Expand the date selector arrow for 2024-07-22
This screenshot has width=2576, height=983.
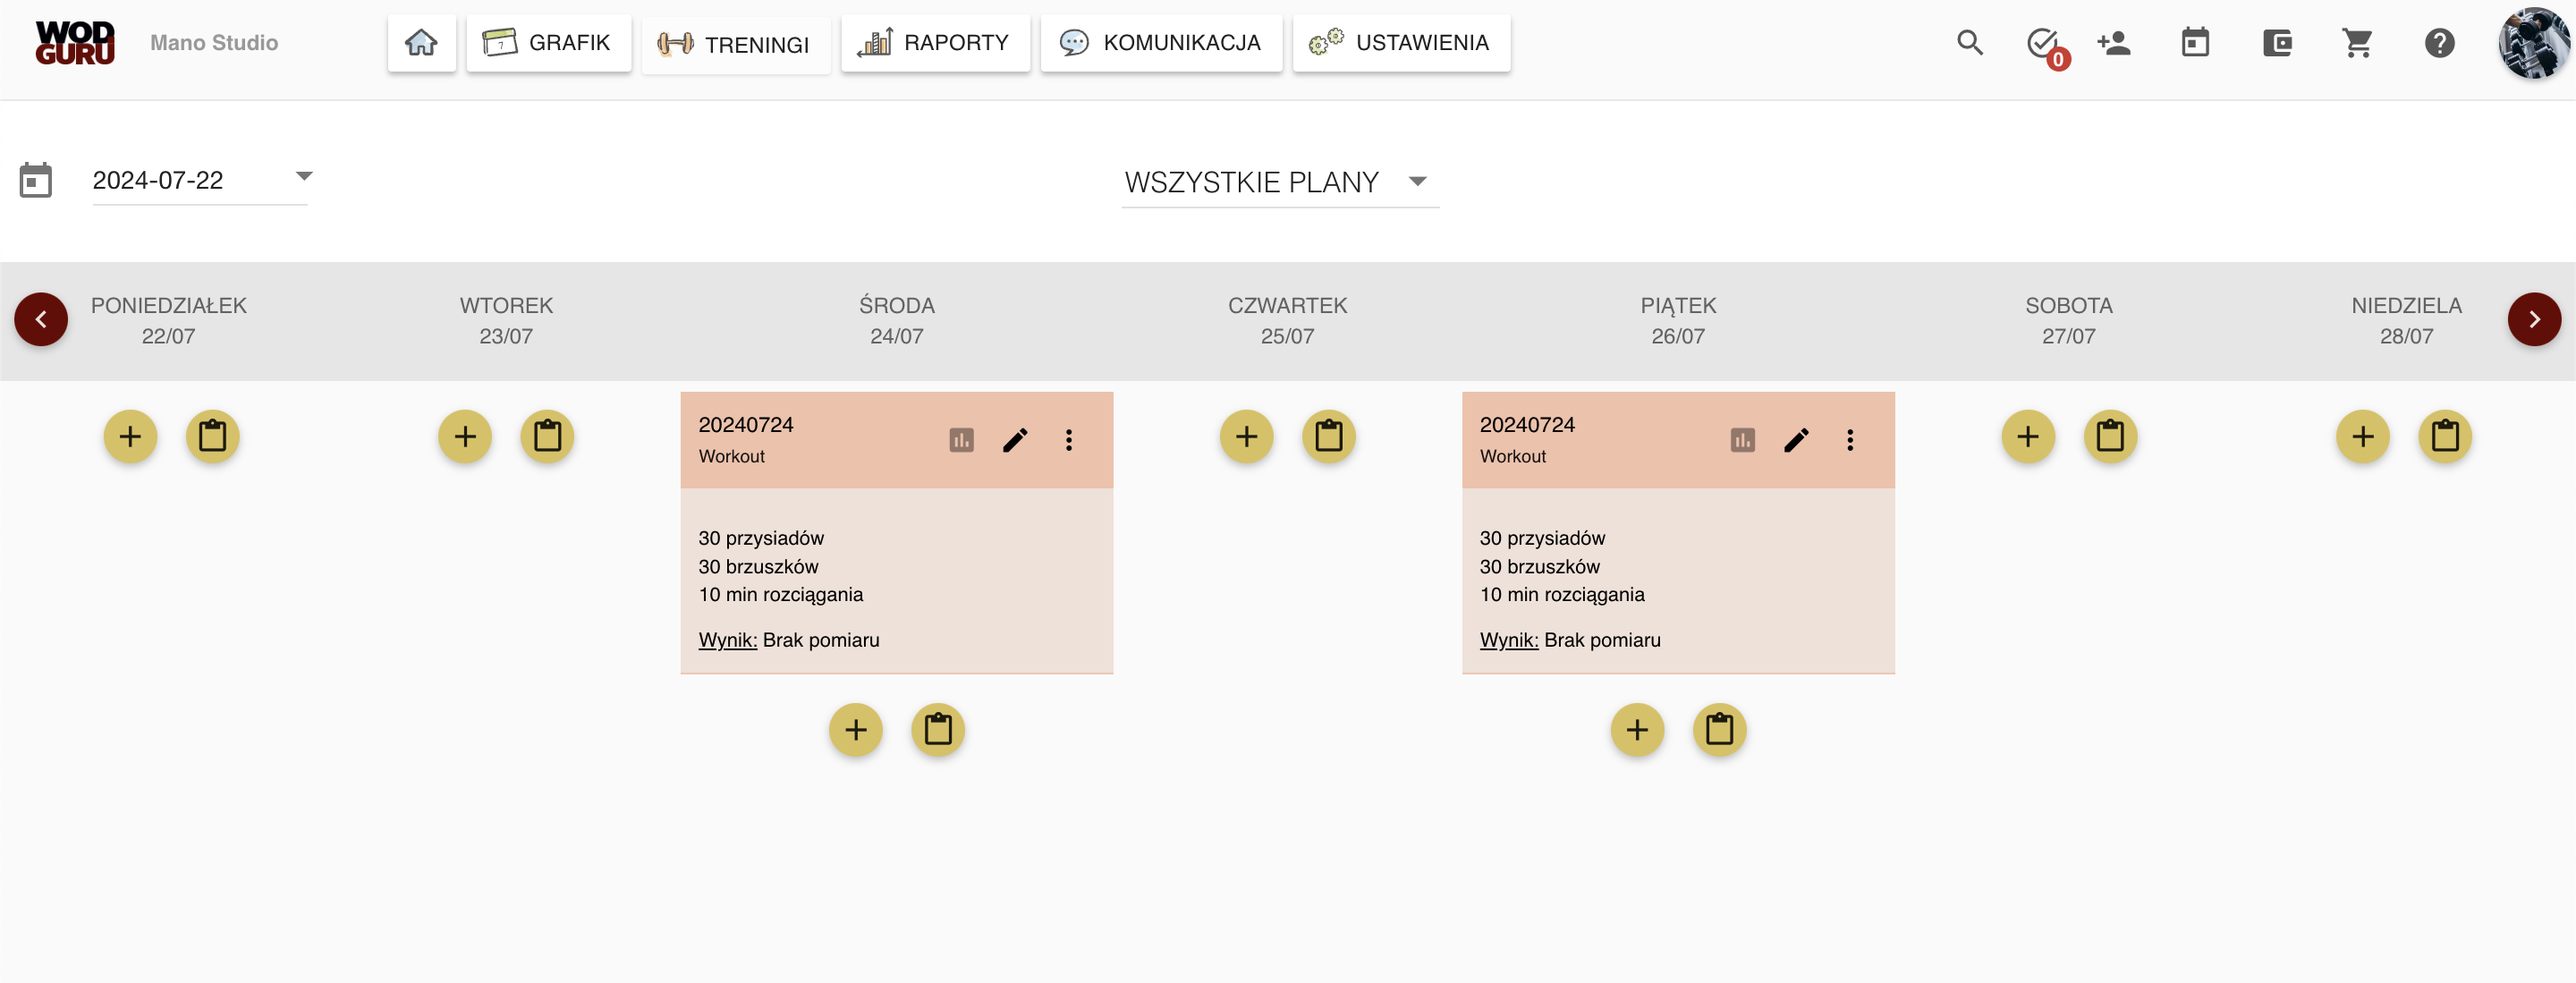pos(304,176)
